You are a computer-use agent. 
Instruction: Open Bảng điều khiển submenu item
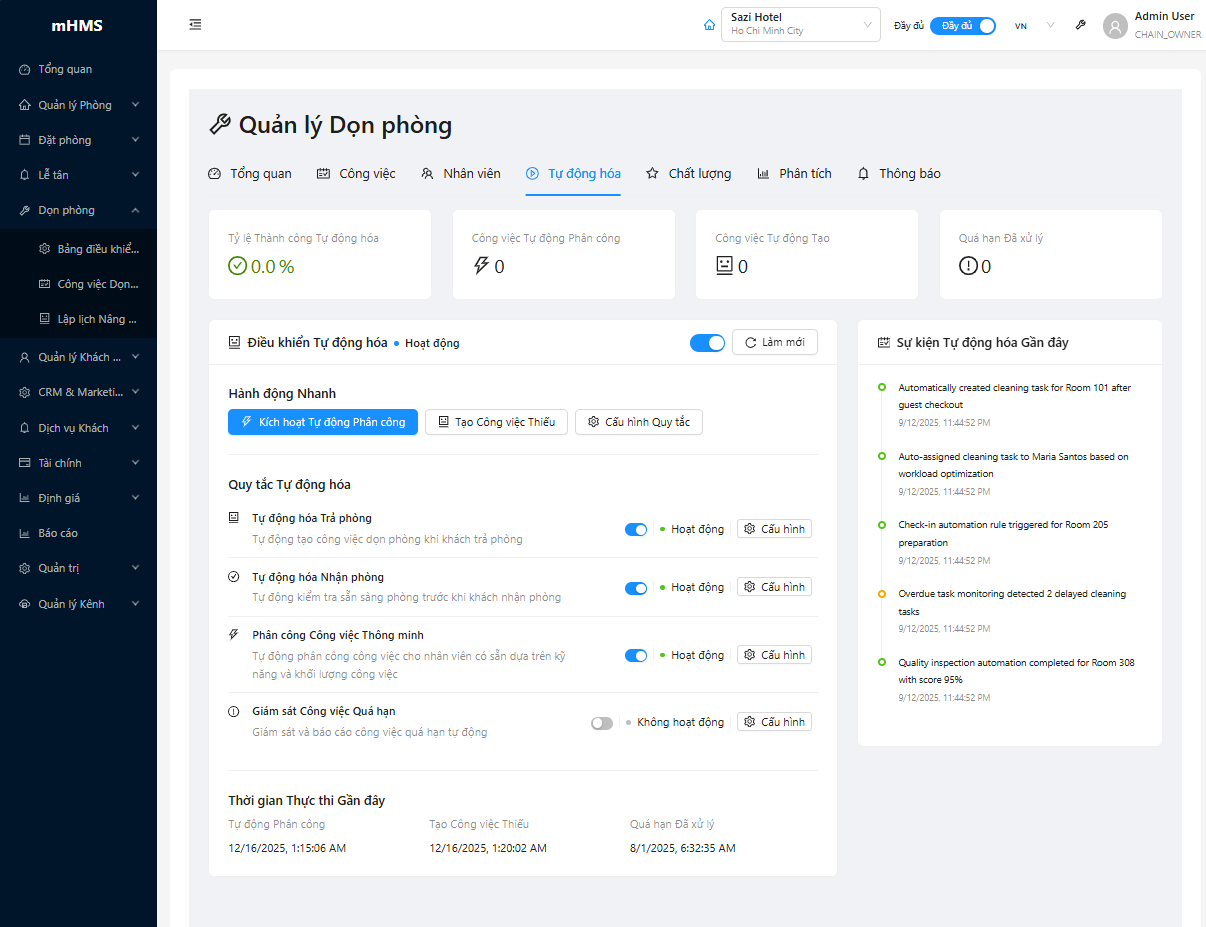click(98, 249)
